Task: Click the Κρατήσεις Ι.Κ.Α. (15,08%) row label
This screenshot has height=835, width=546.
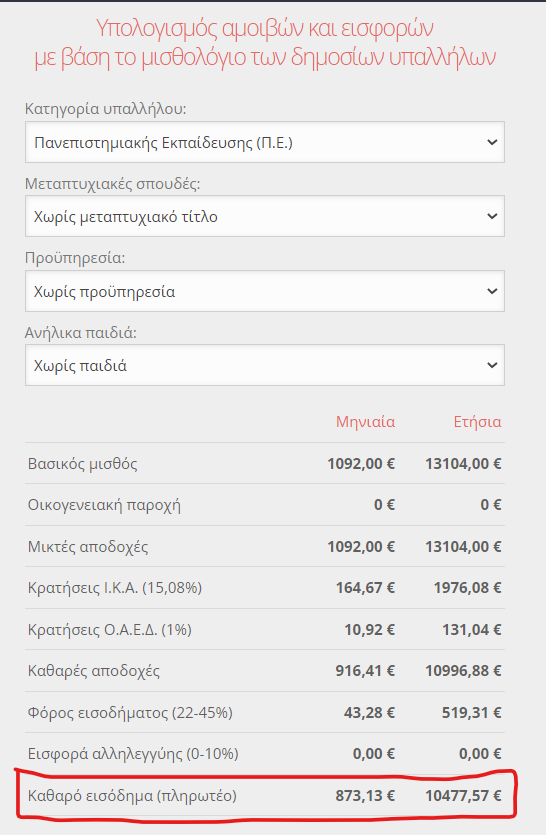Action: point(115,588)
